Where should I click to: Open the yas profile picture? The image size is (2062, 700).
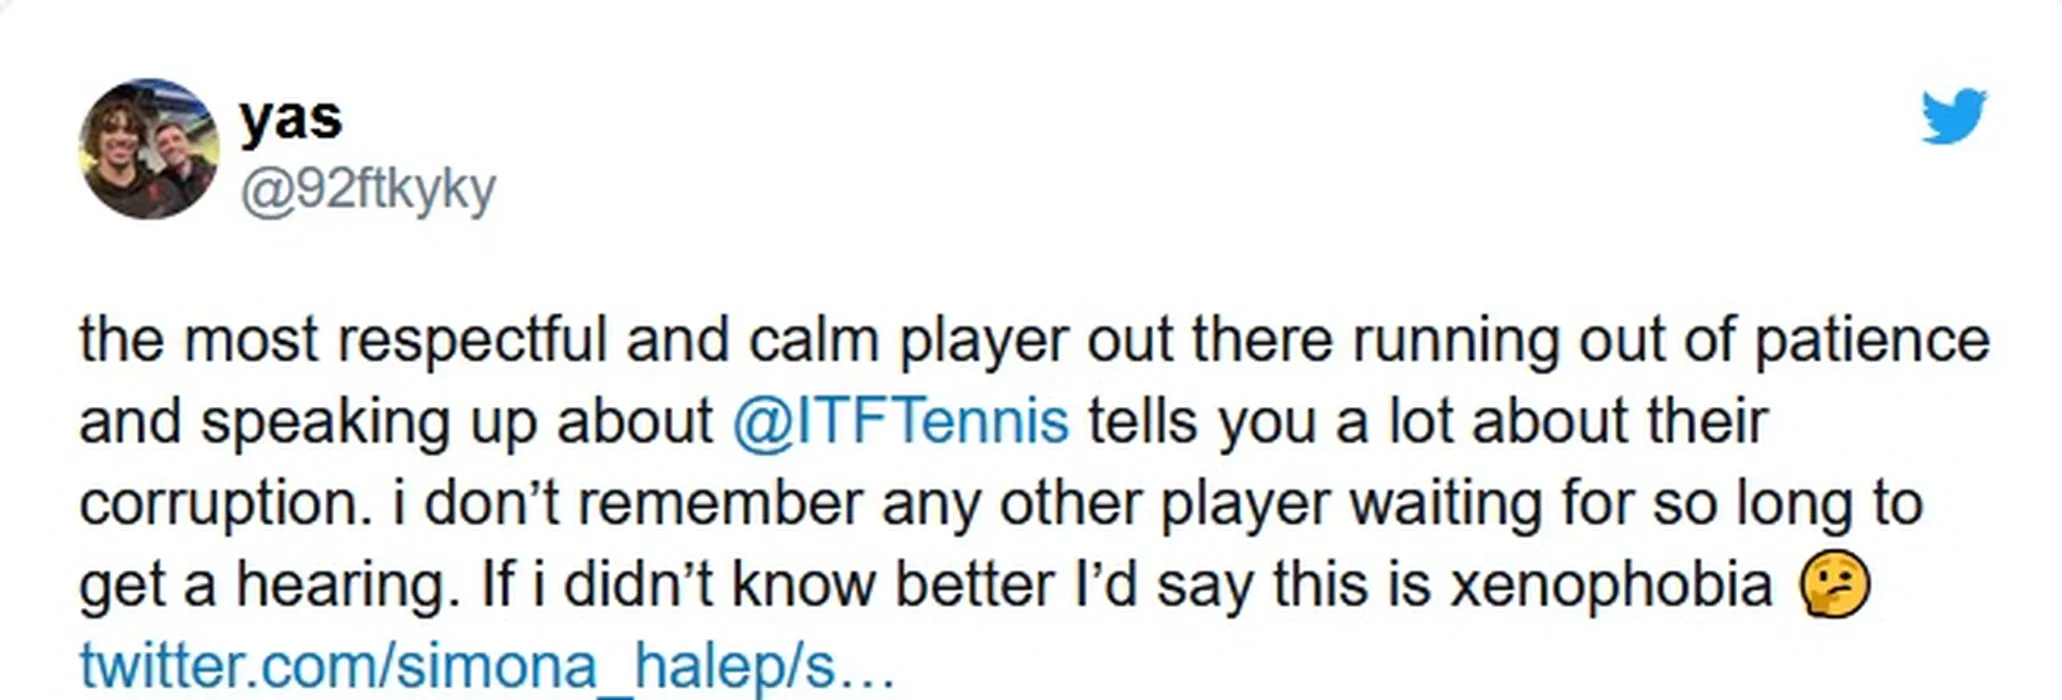(x=149, y=149)
